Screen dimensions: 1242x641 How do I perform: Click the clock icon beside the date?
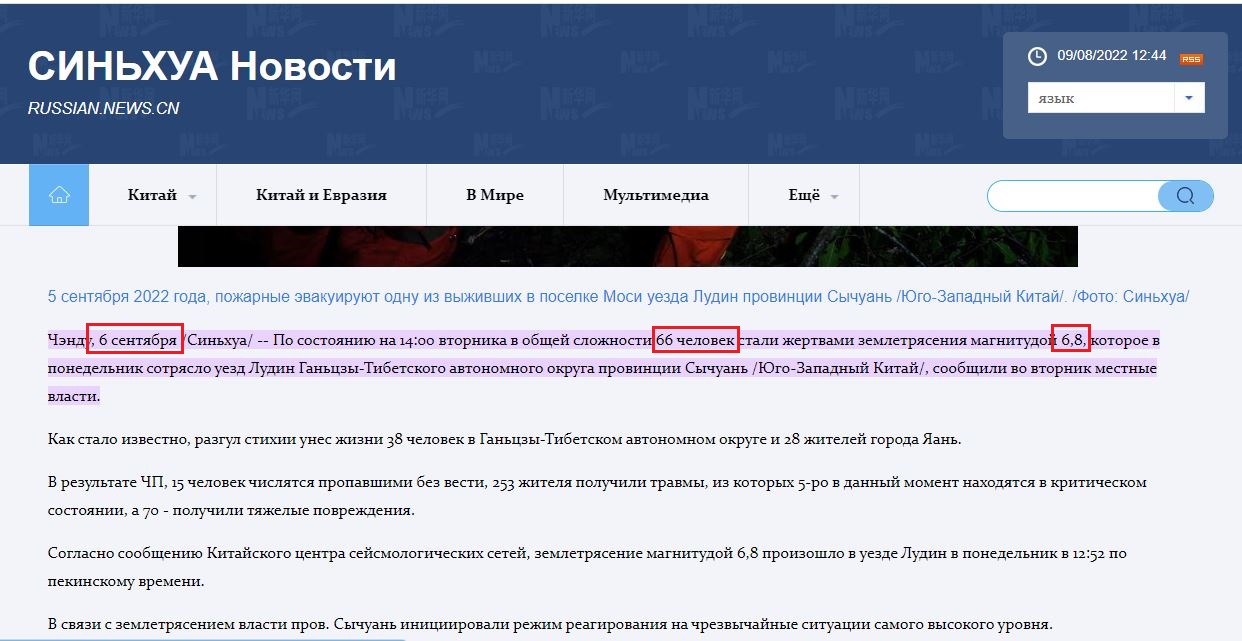1038,56
